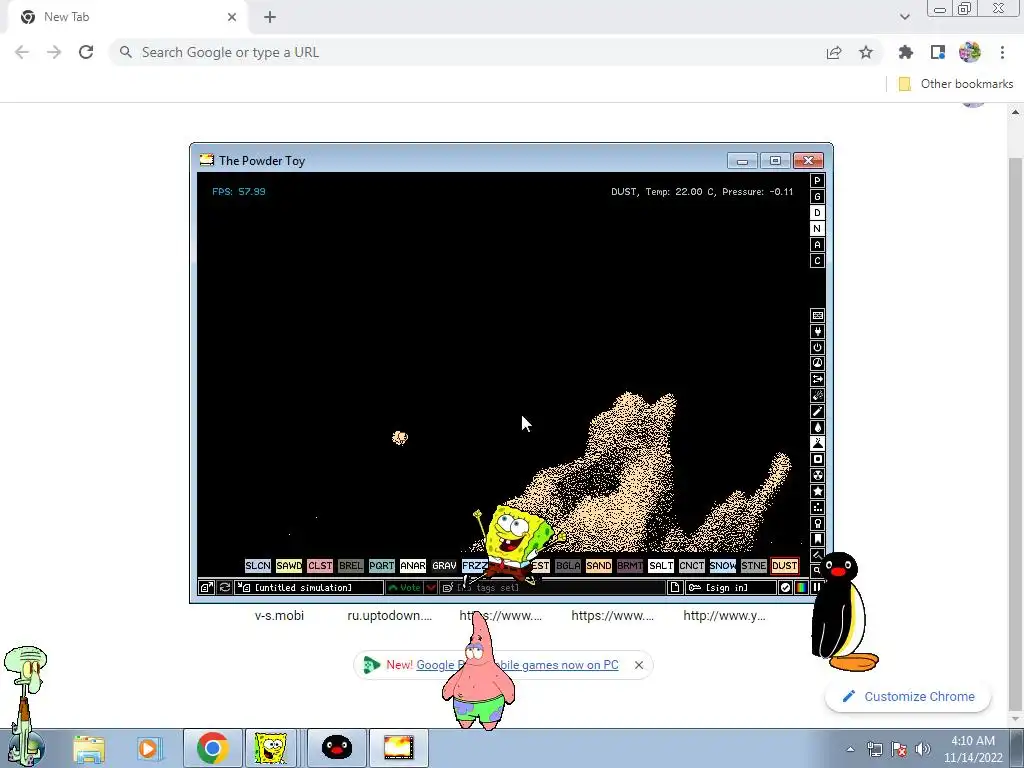Expand the Chrome tab search chevron

[x=904, y=17]
